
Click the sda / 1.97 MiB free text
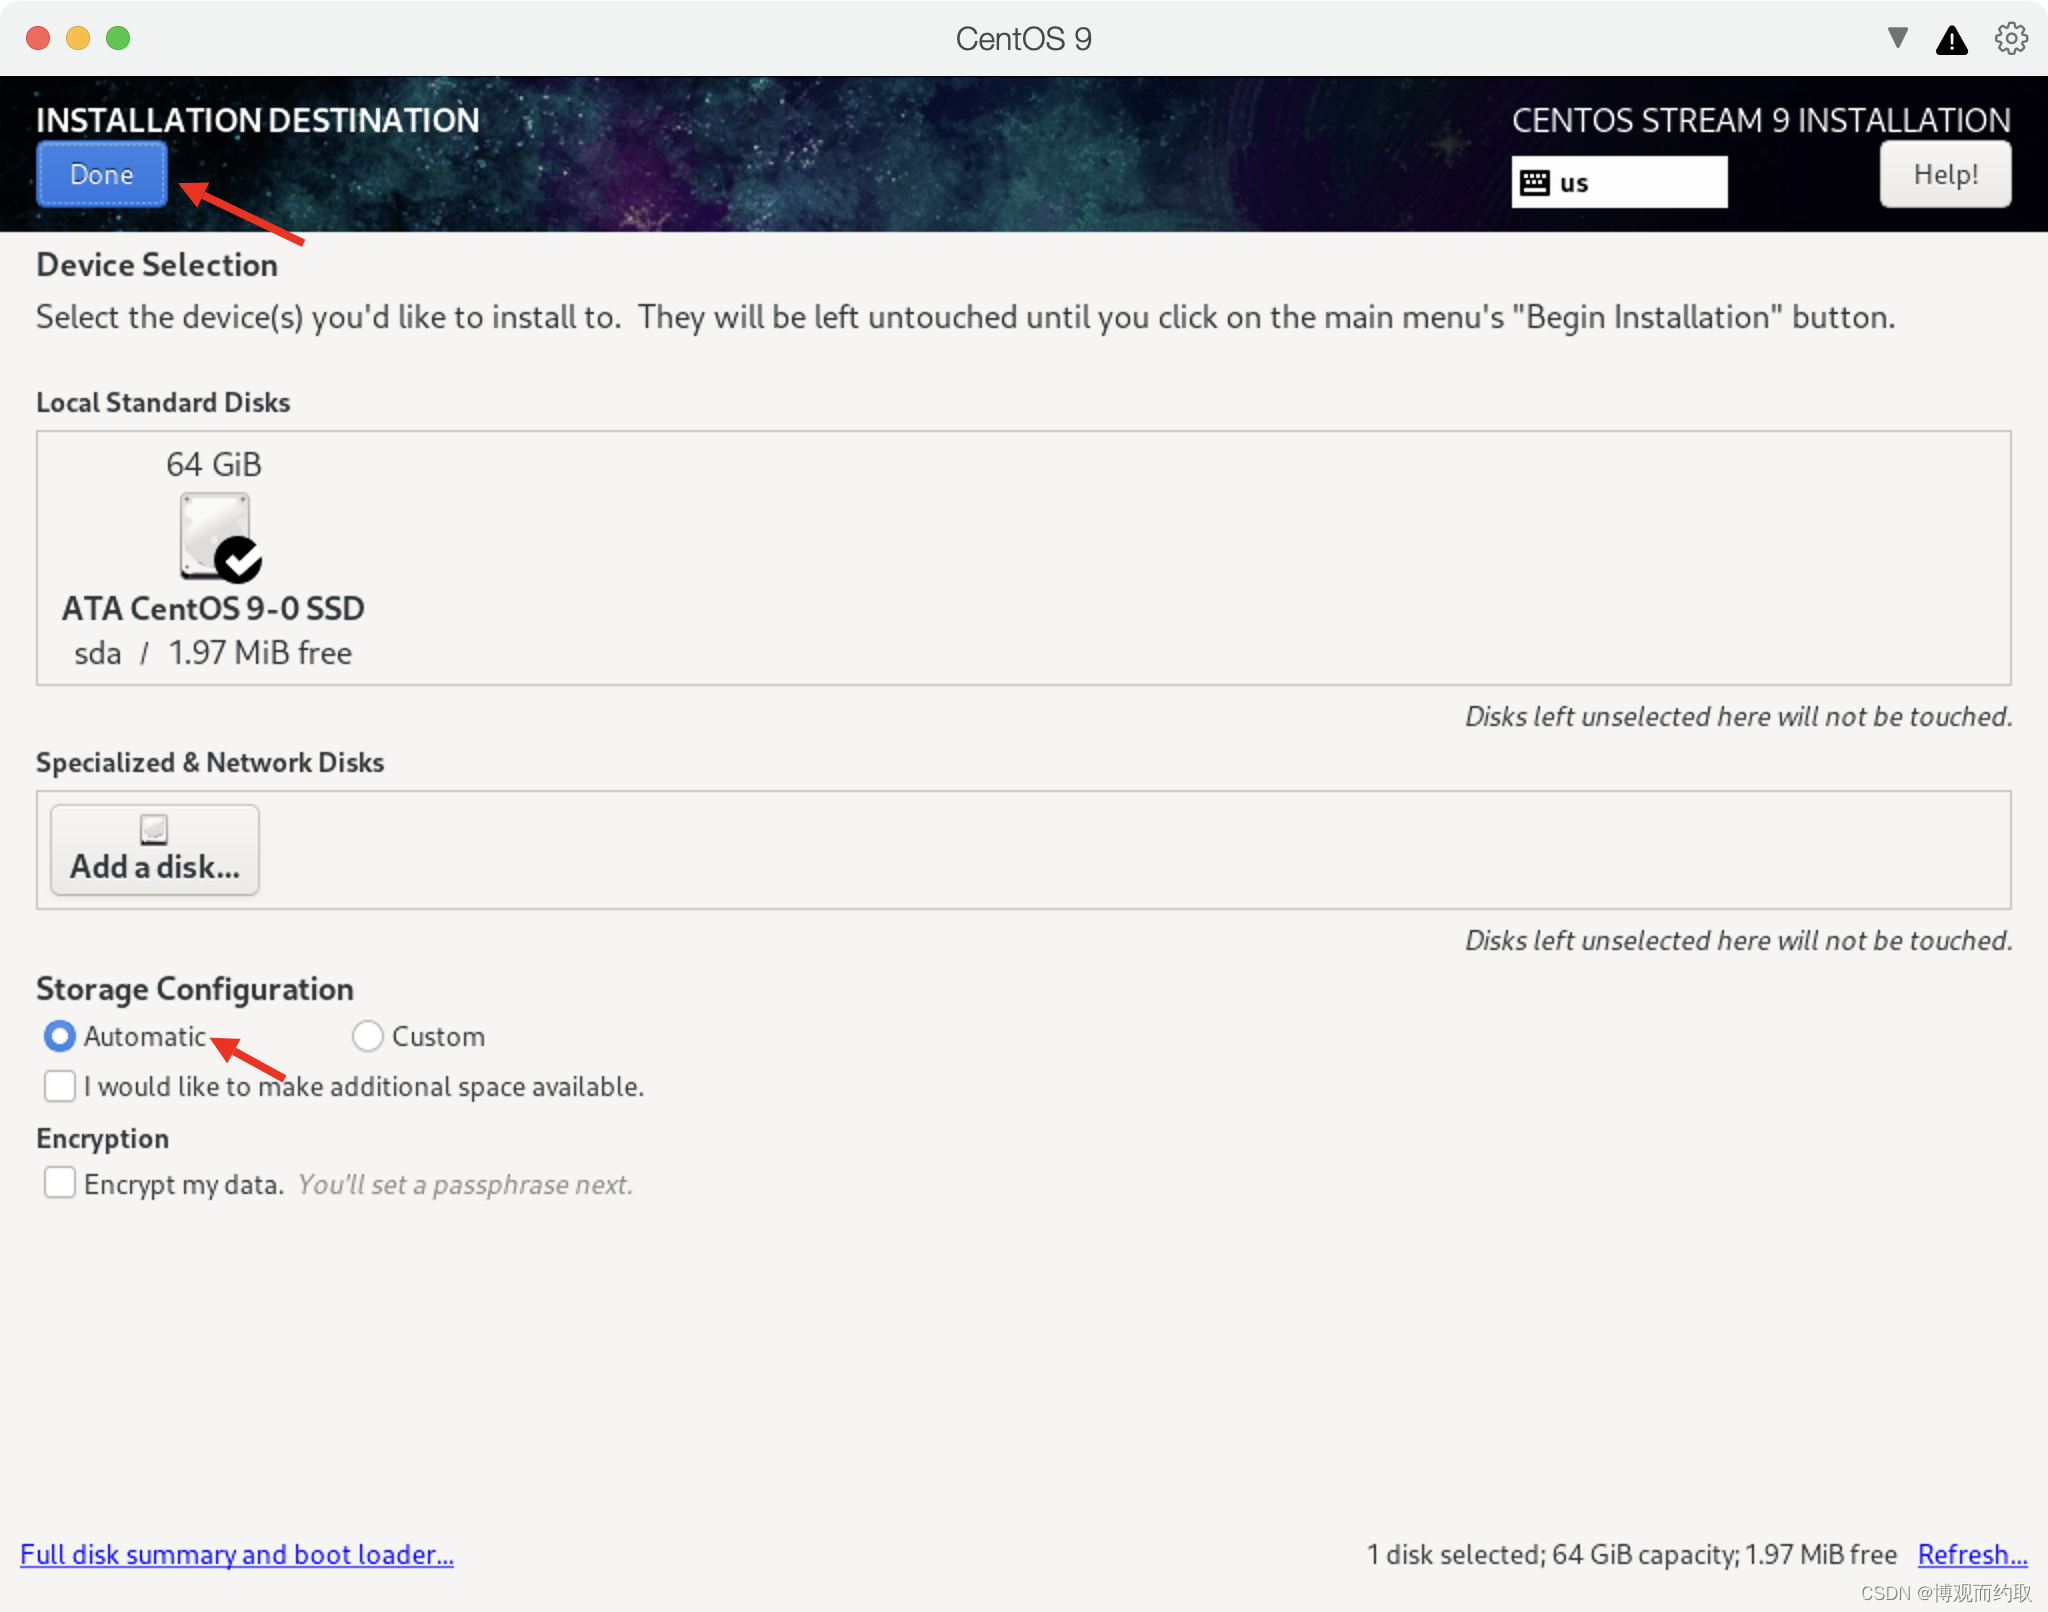coord(213,653)
